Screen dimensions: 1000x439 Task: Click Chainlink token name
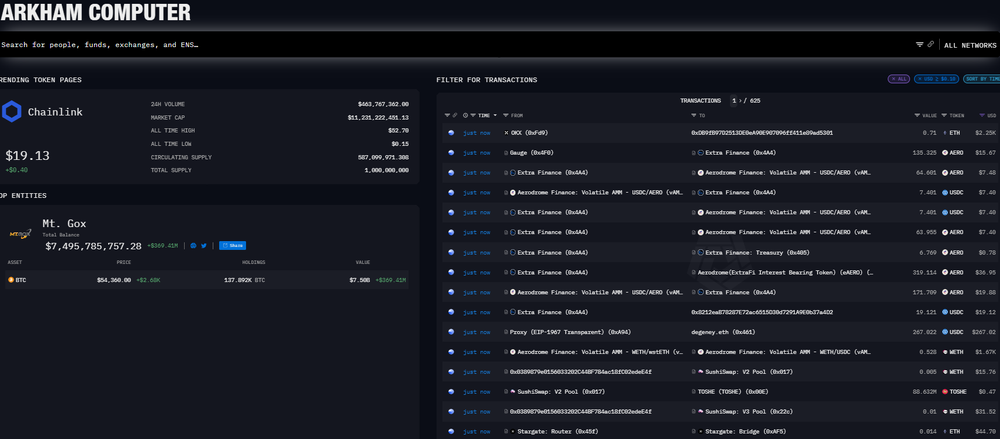pos(55,112)
